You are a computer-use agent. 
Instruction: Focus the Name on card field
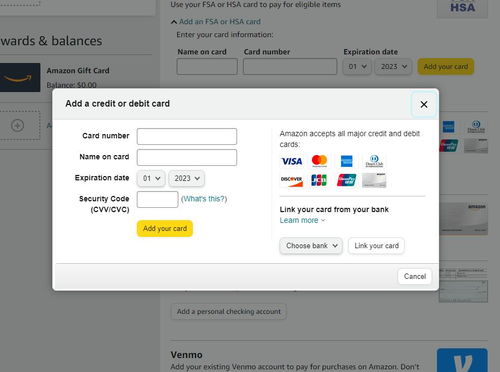click(x=187, y=157)
